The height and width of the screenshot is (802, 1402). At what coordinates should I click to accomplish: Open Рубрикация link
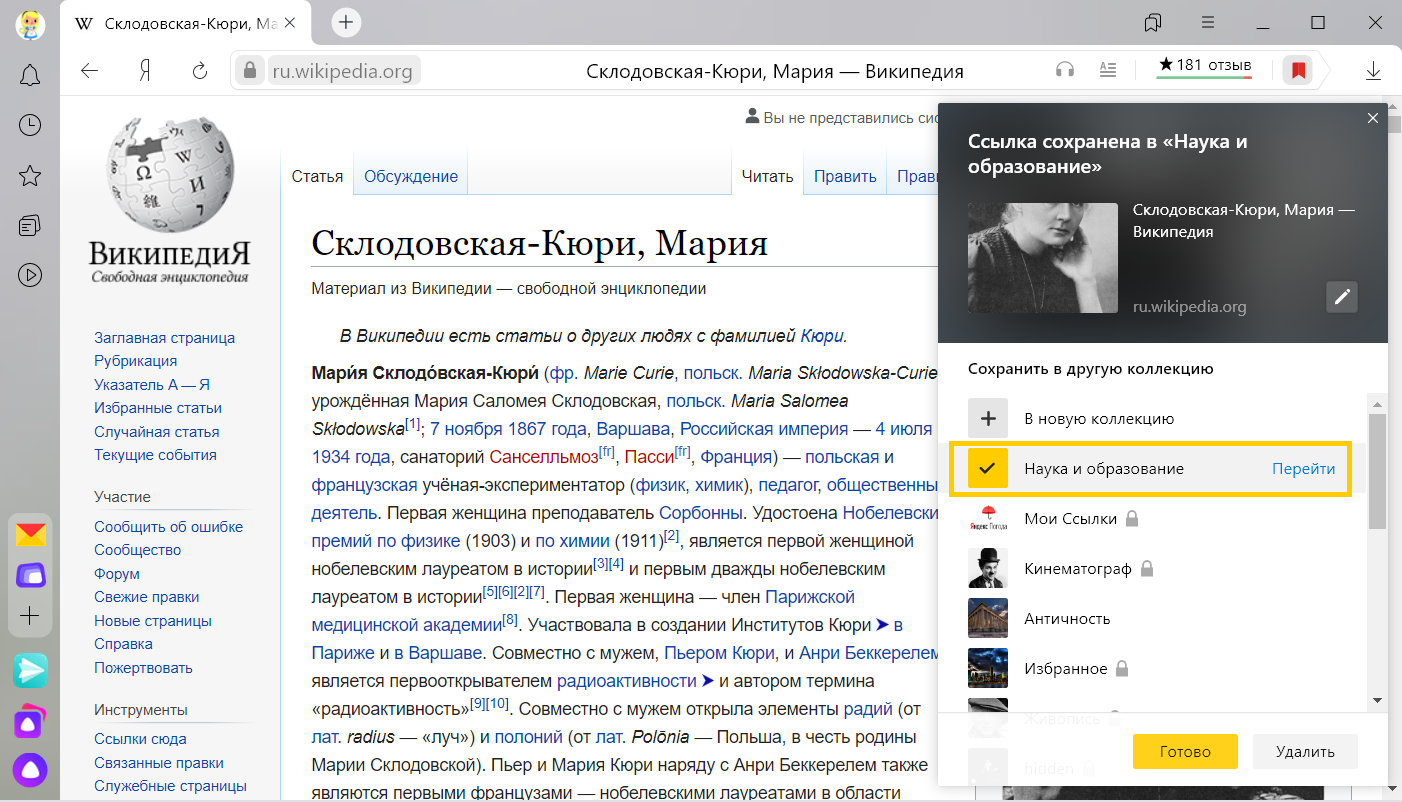pos(136,361)
